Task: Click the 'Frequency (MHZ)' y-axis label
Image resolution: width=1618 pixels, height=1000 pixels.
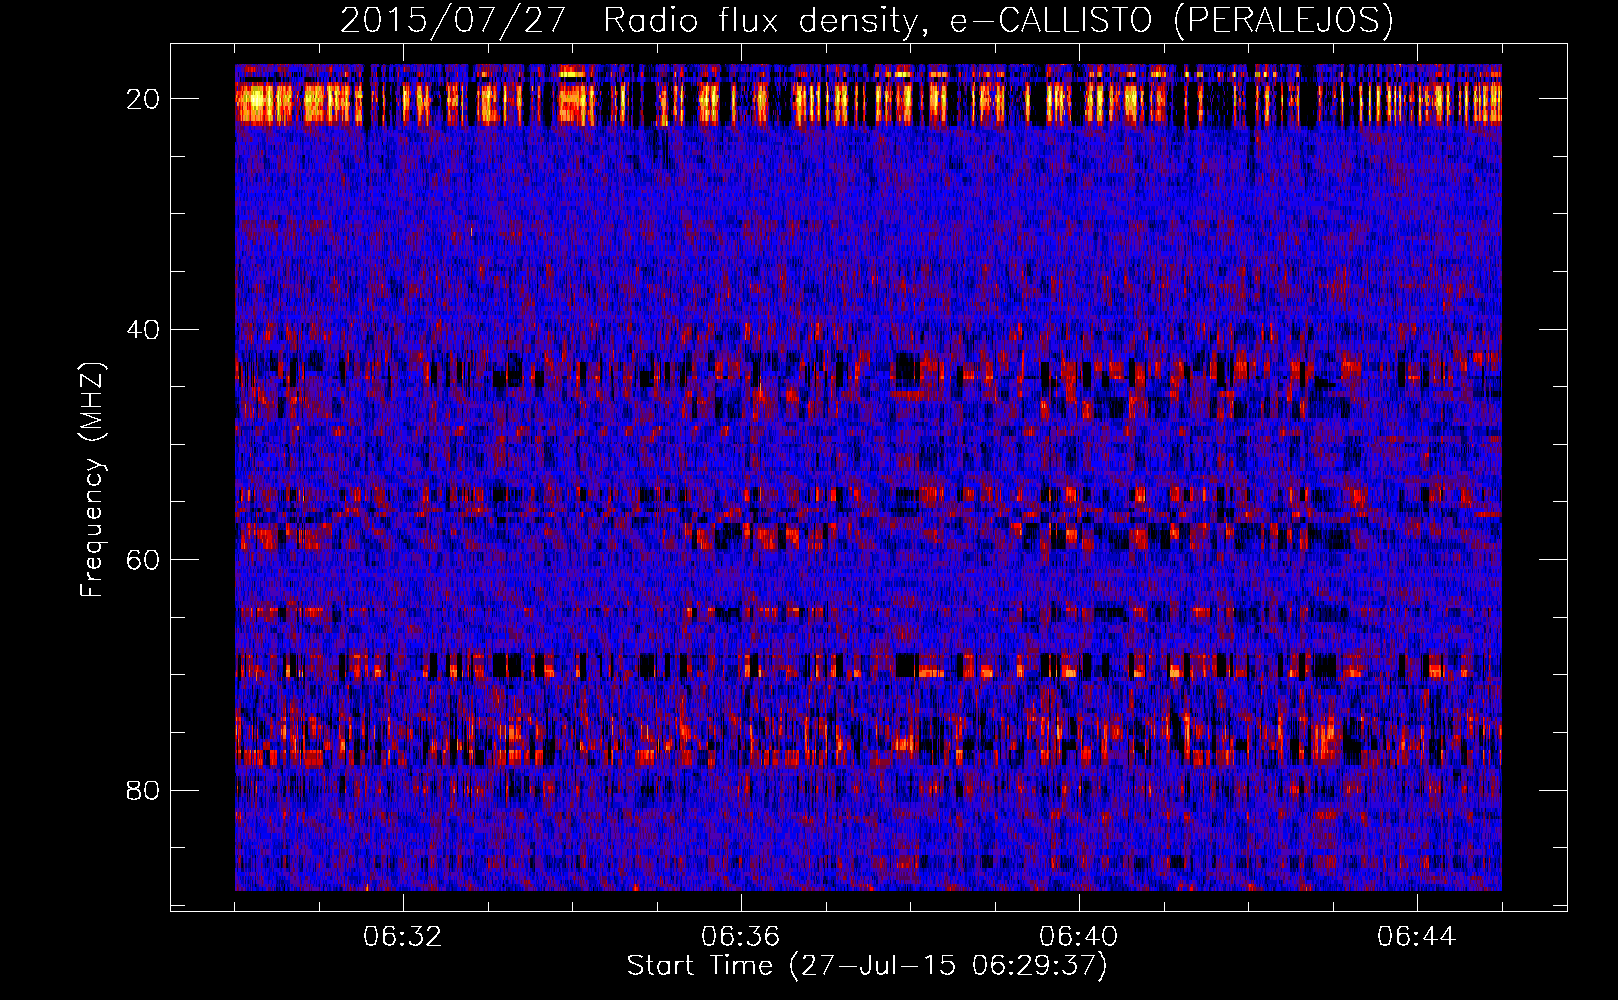Action: [92, 480]
